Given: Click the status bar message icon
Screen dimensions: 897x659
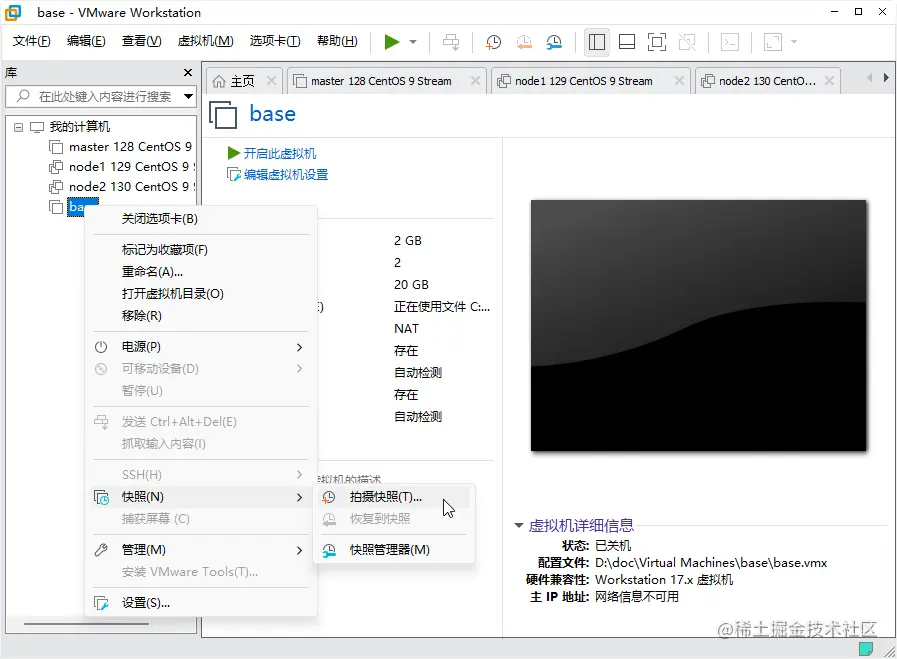Looking at the screenshot, I should coord(866,649).
